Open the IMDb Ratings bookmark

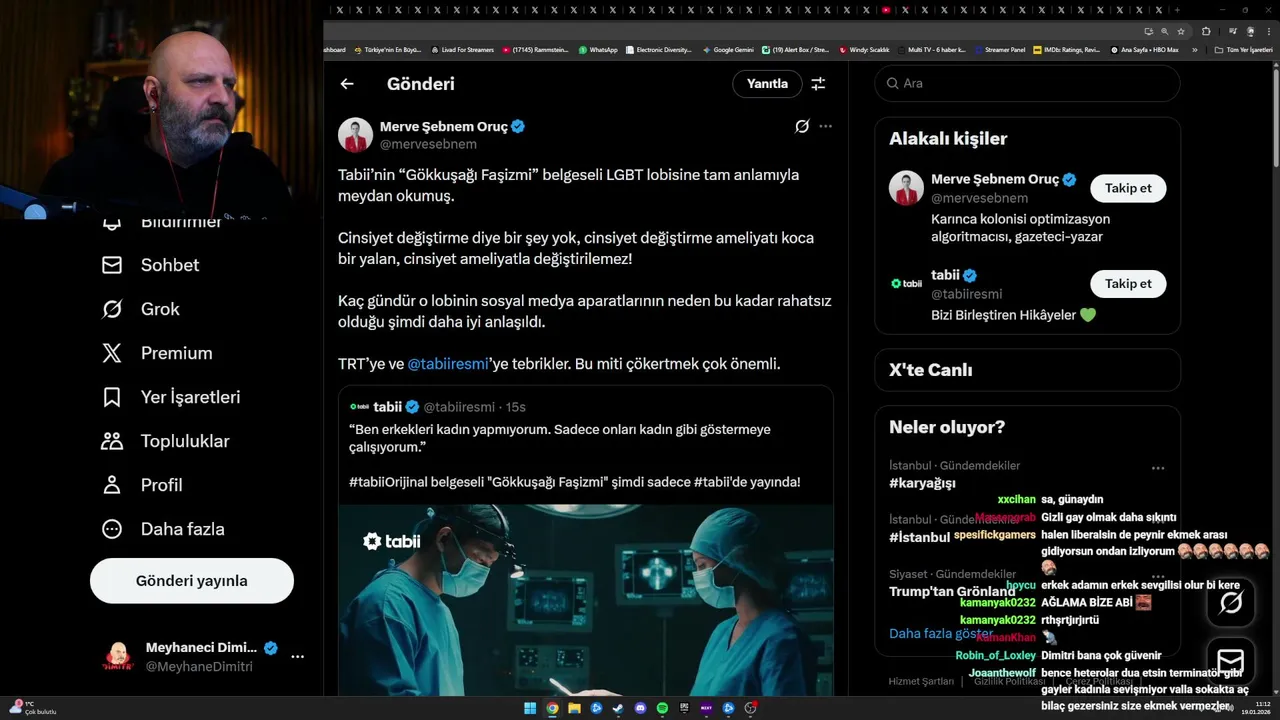click(x=1066, y=50)
